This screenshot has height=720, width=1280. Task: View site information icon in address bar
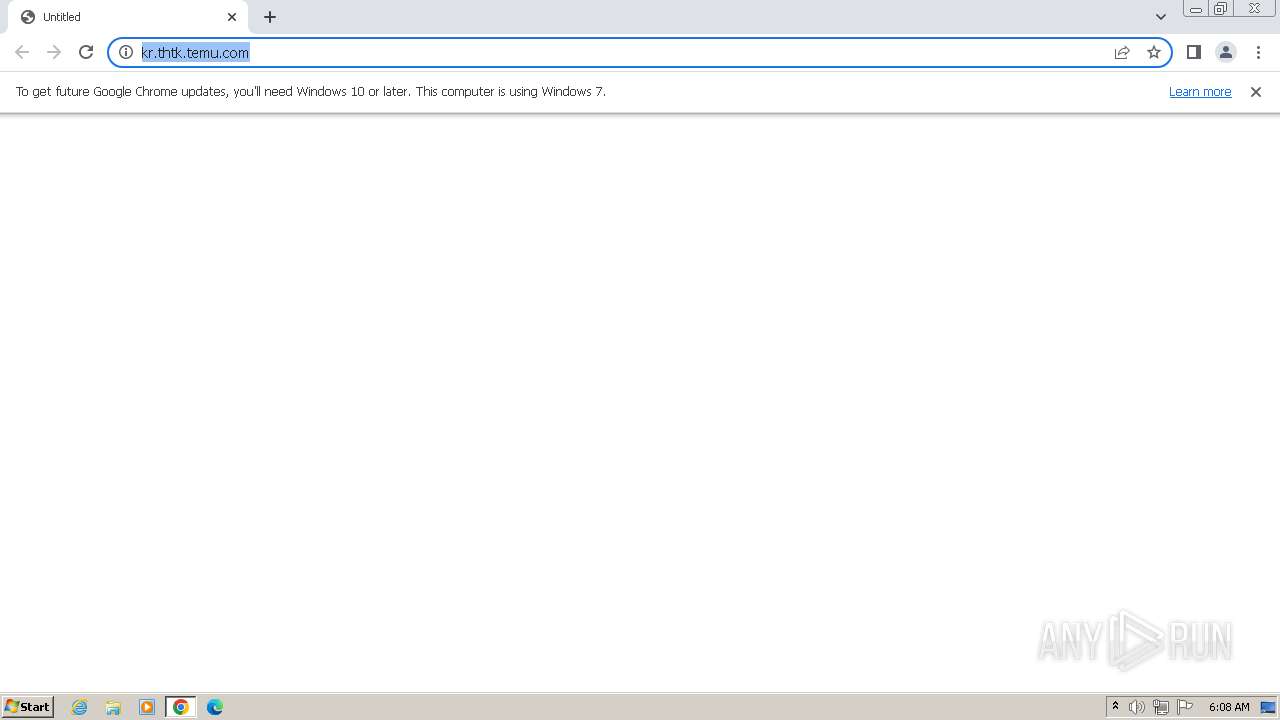[x=126, y=52]
